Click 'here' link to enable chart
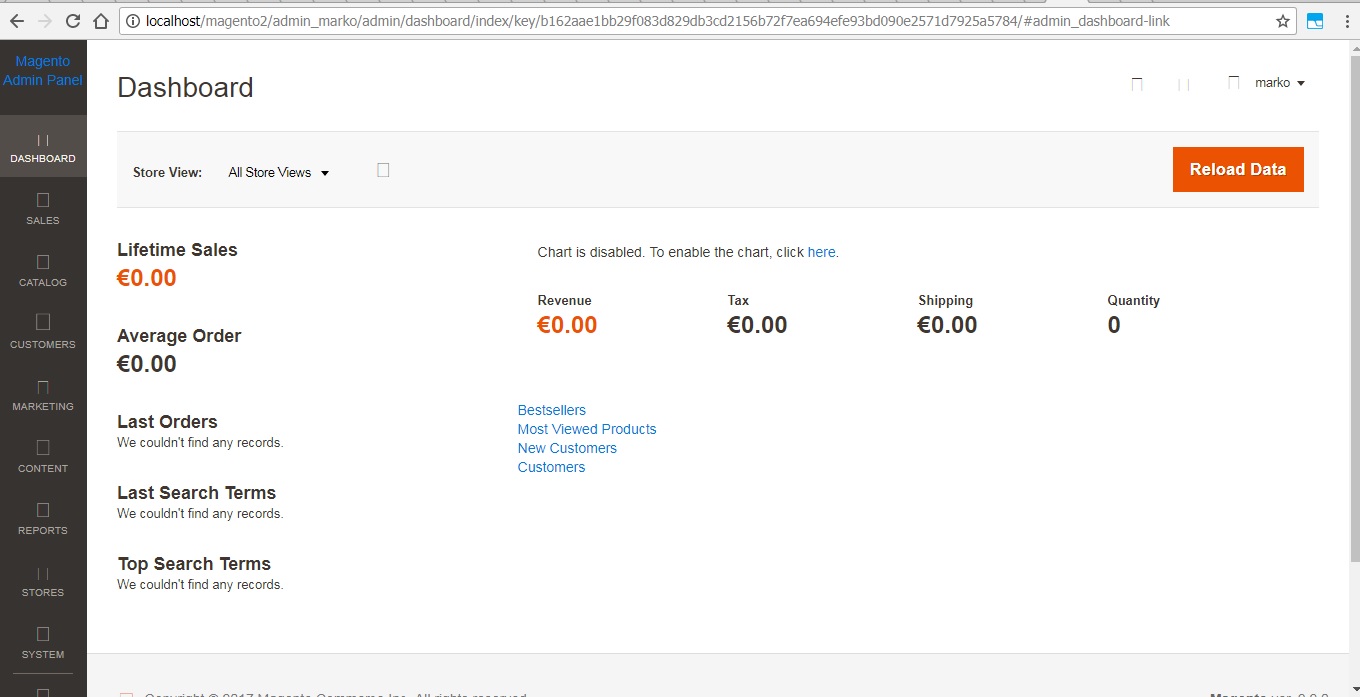Viewport: 1360px width, 697px height. (821, 252)
